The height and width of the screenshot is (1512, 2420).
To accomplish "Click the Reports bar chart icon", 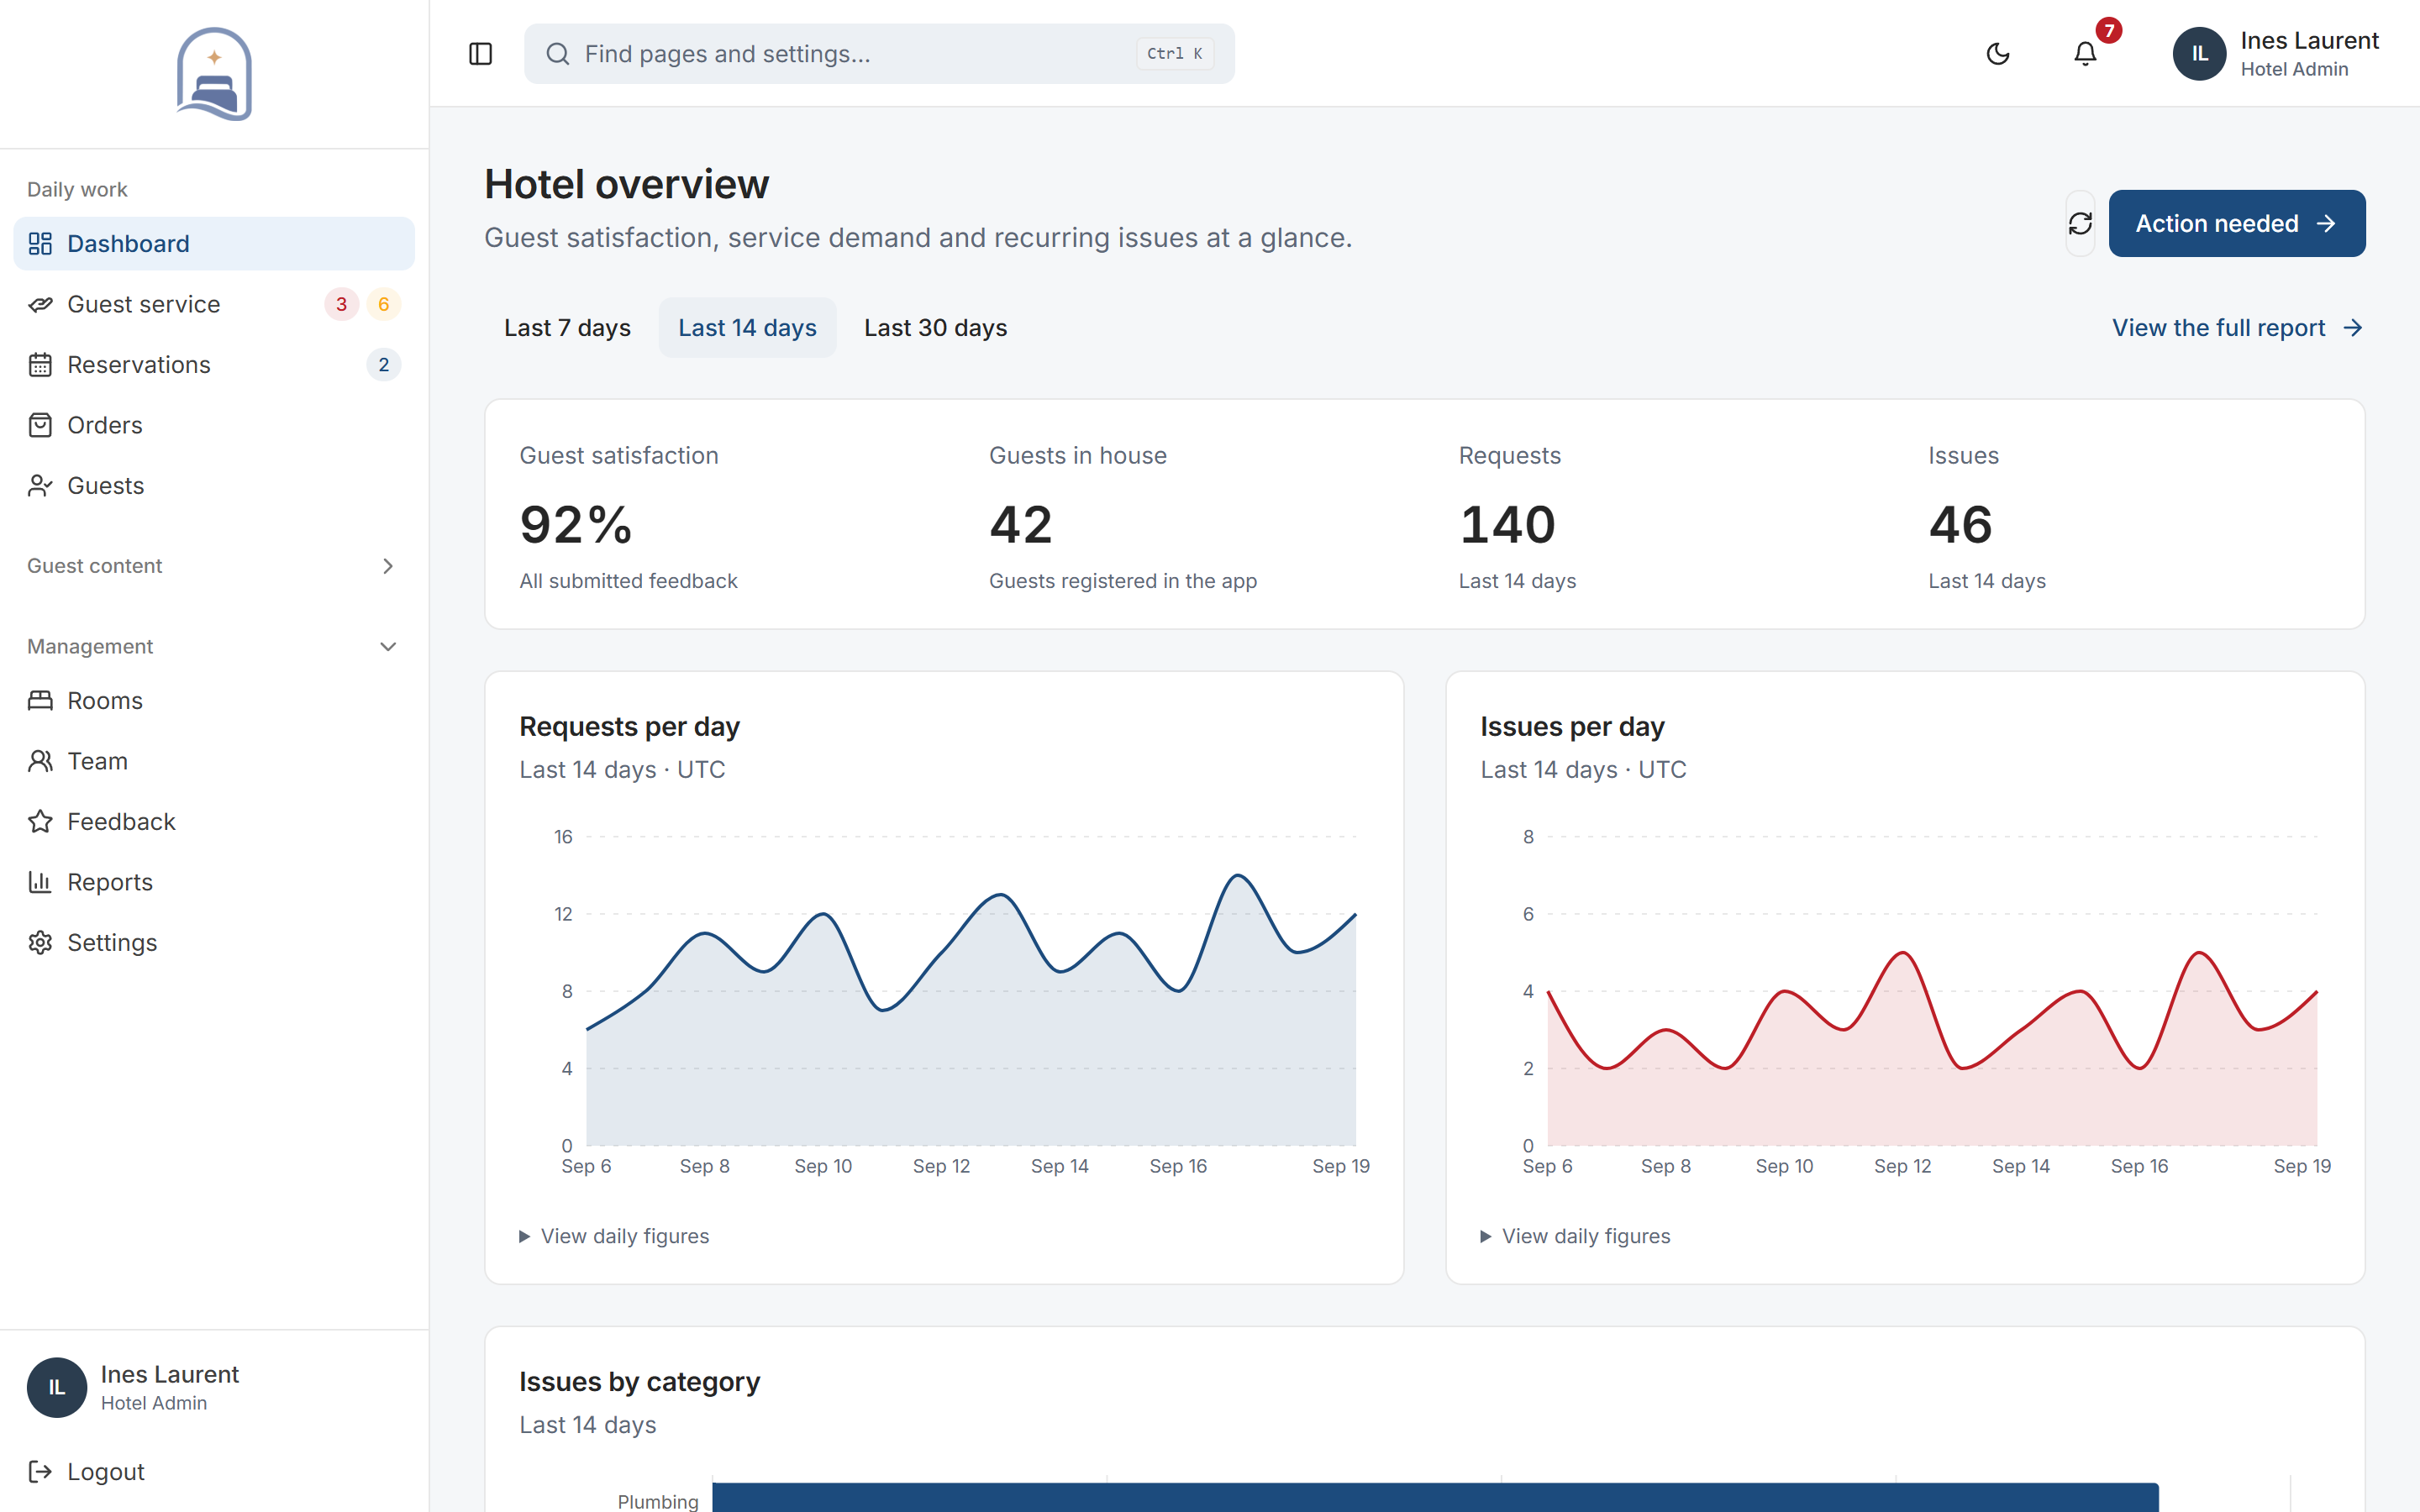I will pos(40,882).
